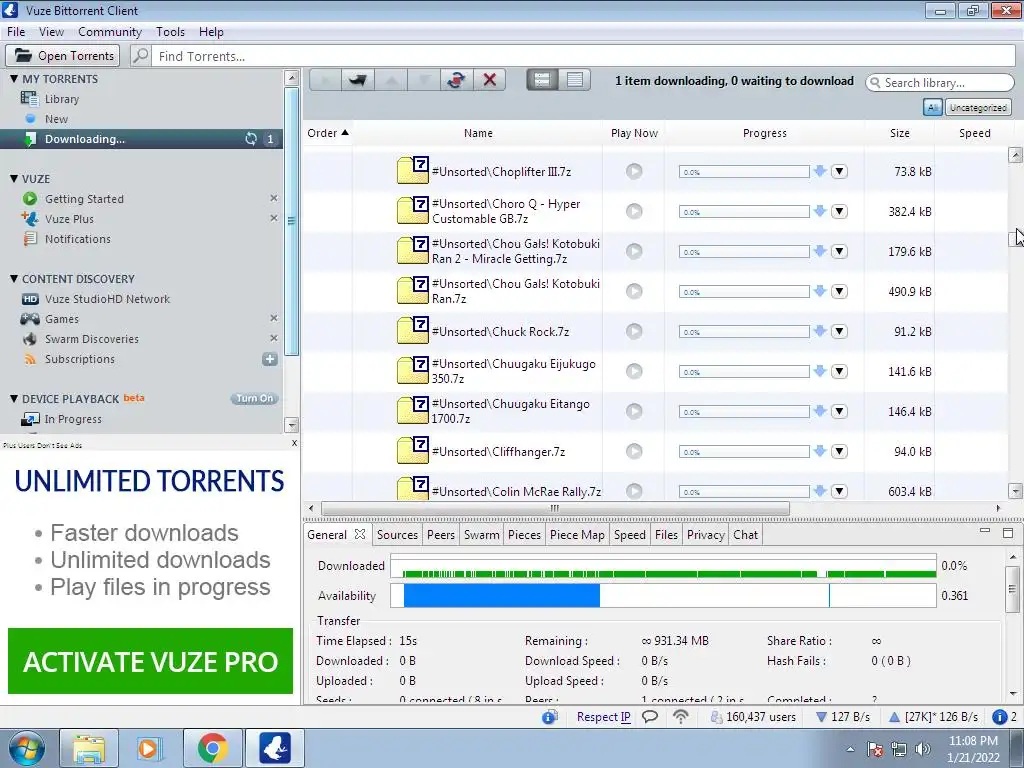Click the refresh icon on the Downloading row
The image size is (1024, 768).
pos(251,138)
